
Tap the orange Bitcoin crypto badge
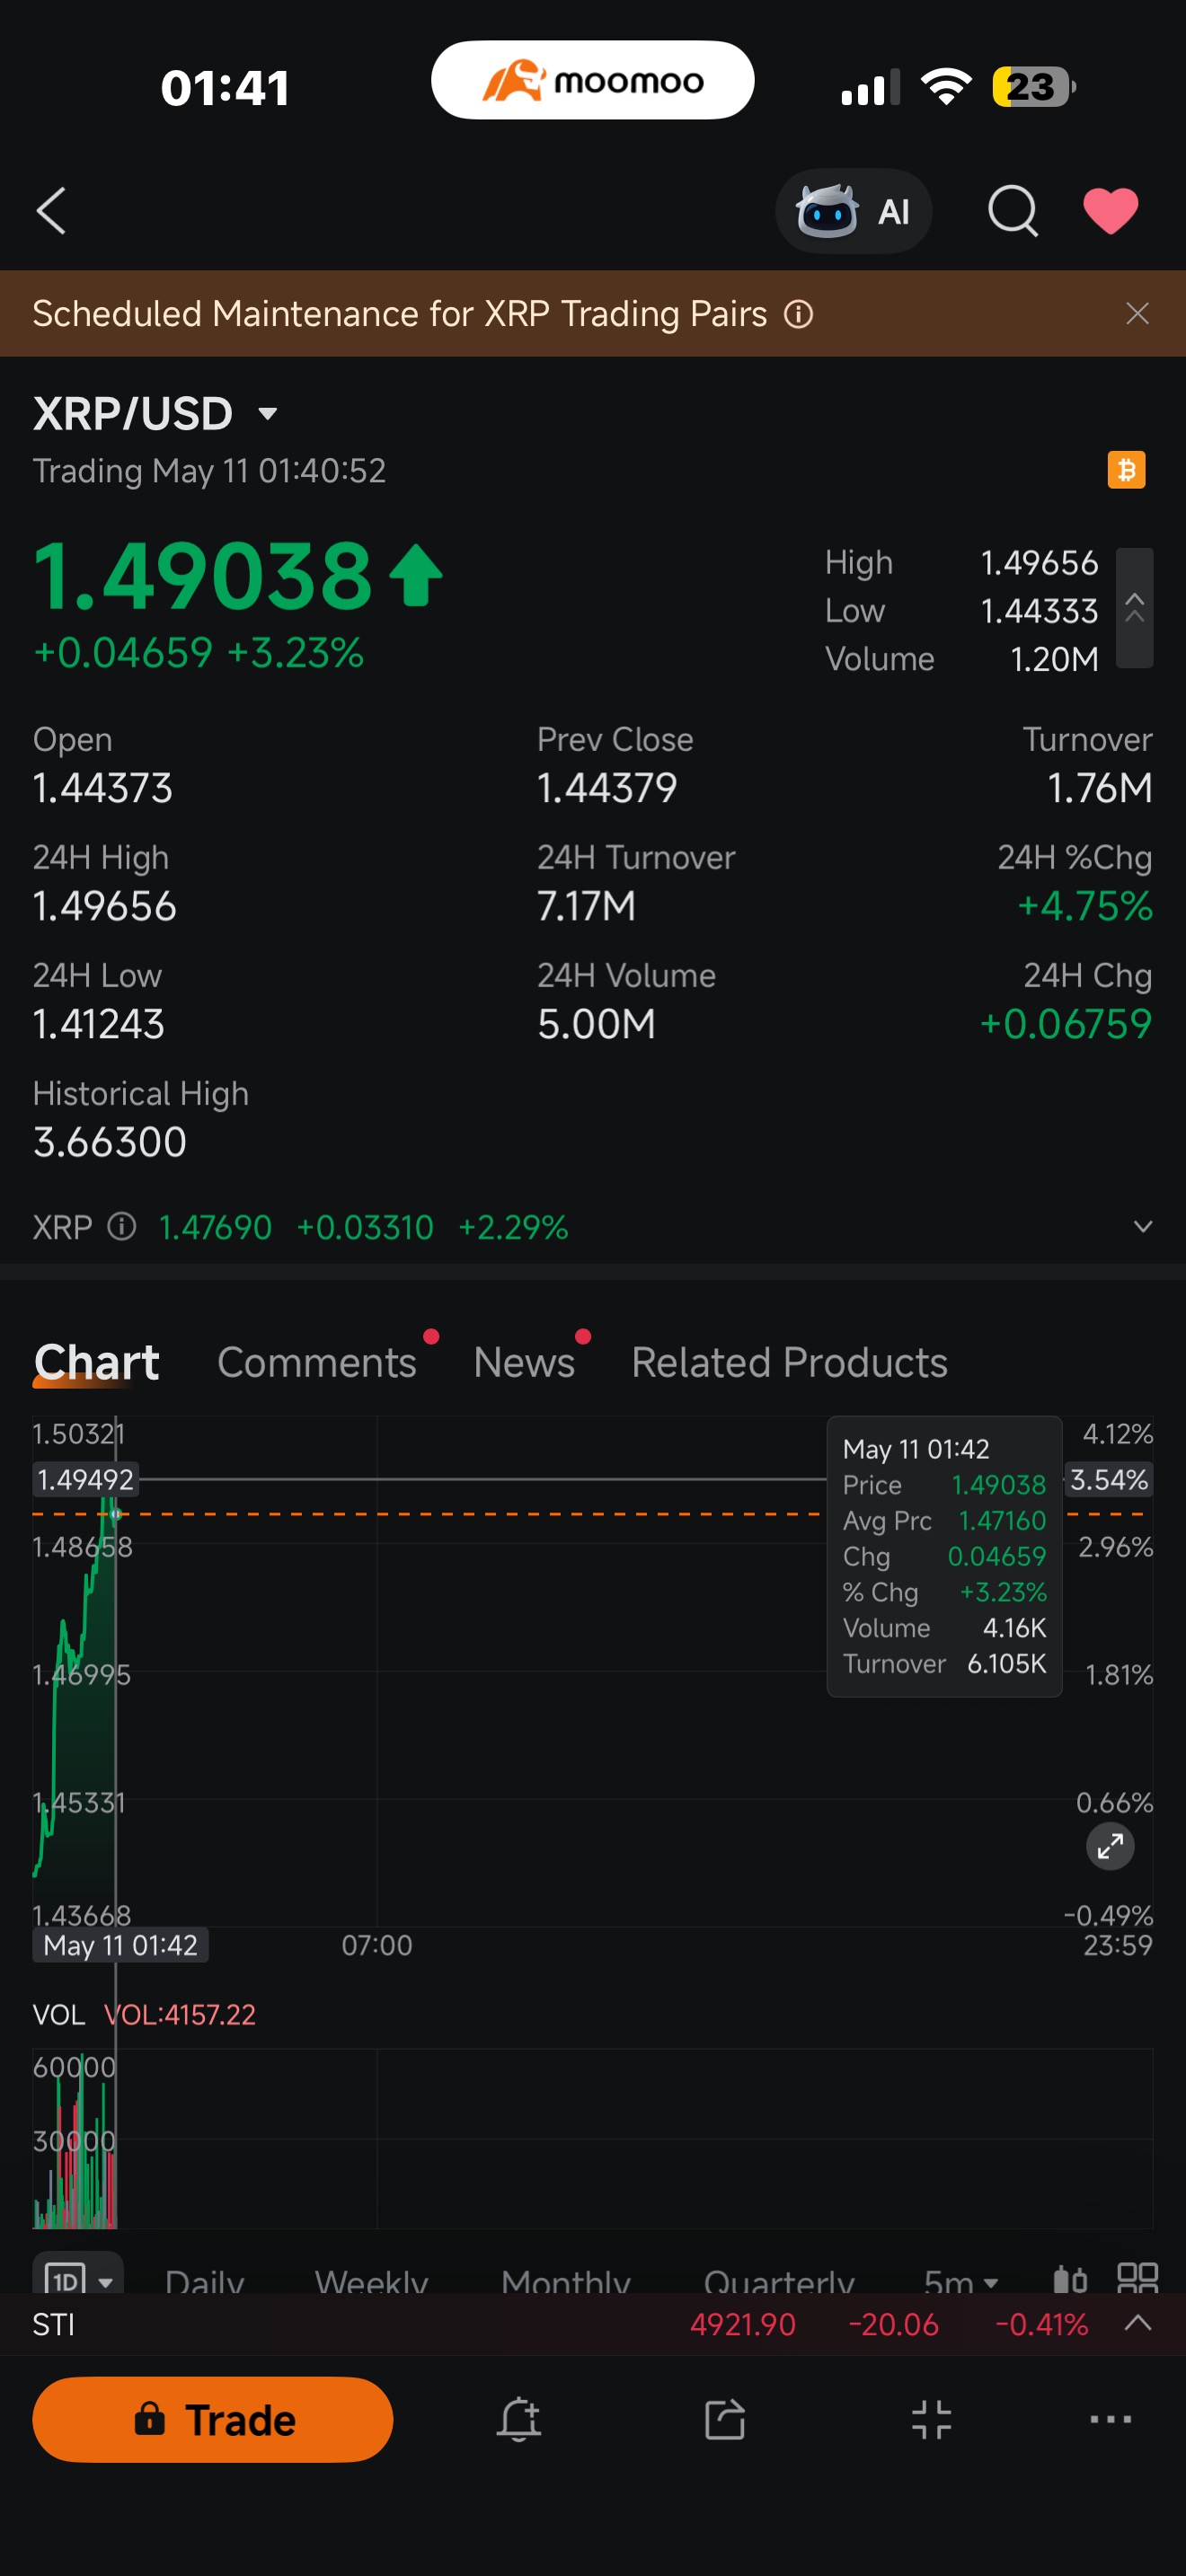pos(1126,470)
